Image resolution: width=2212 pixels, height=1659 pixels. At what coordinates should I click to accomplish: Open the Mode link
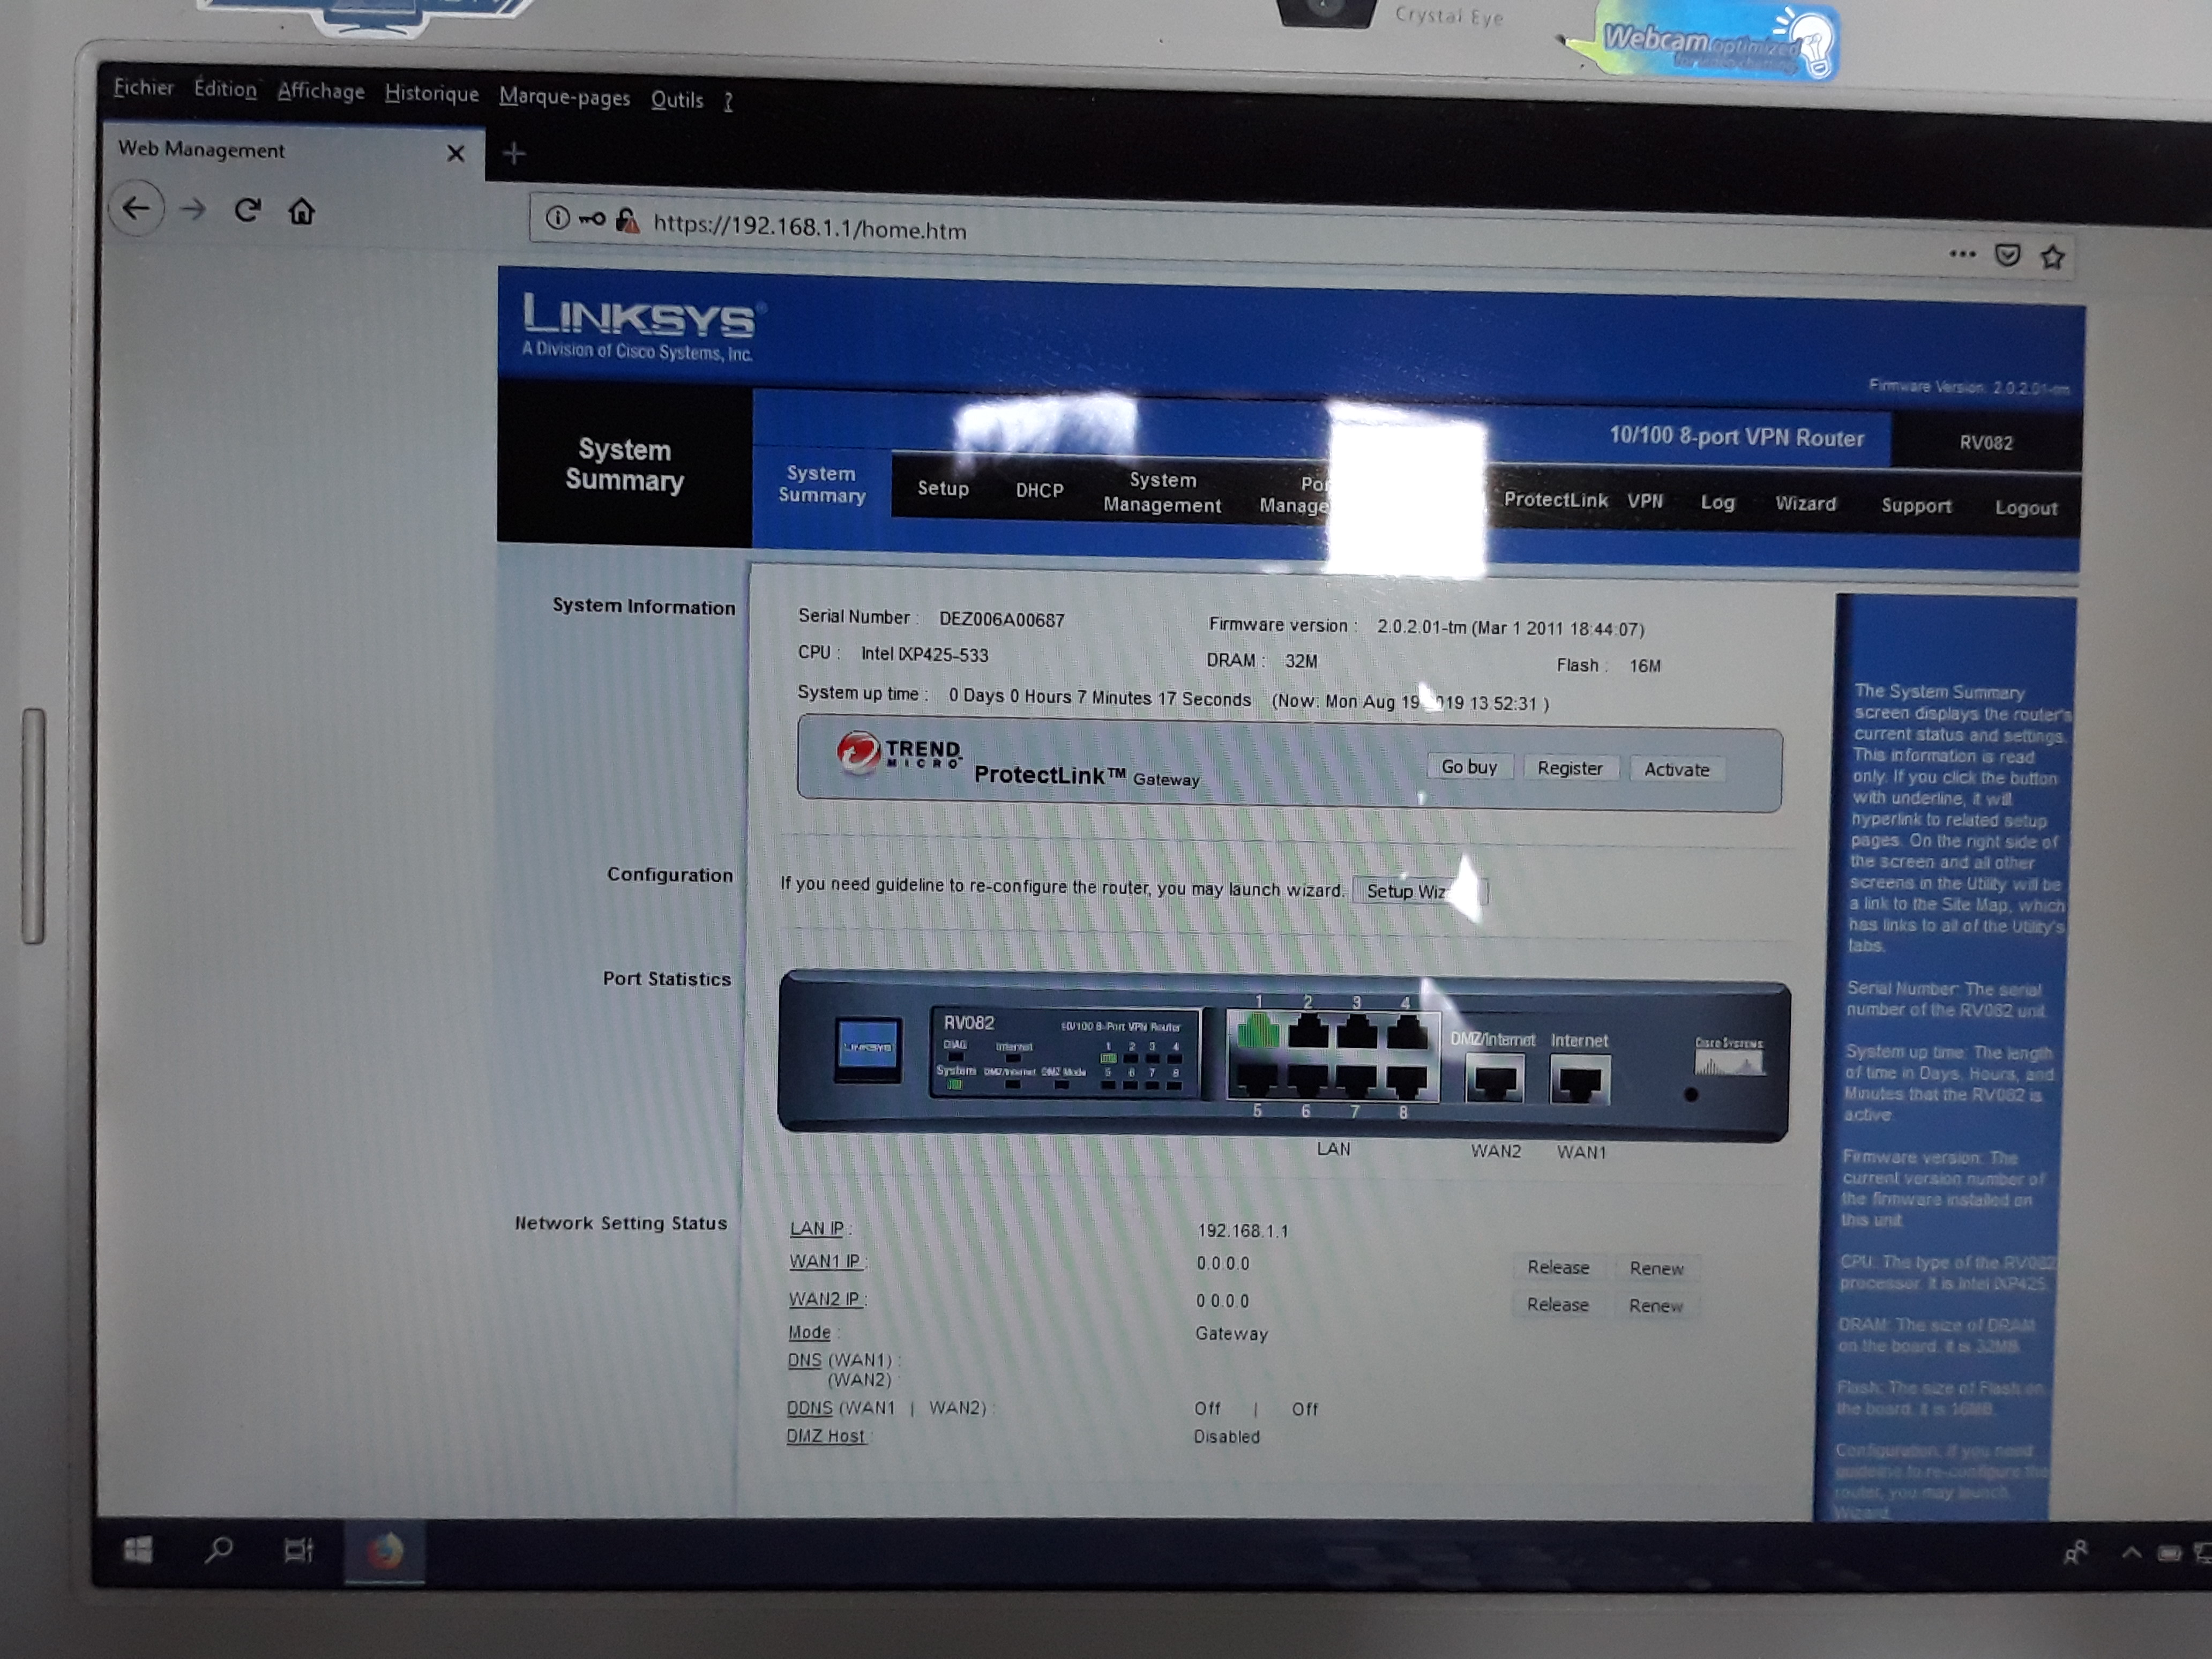(x=809, y=1332)
